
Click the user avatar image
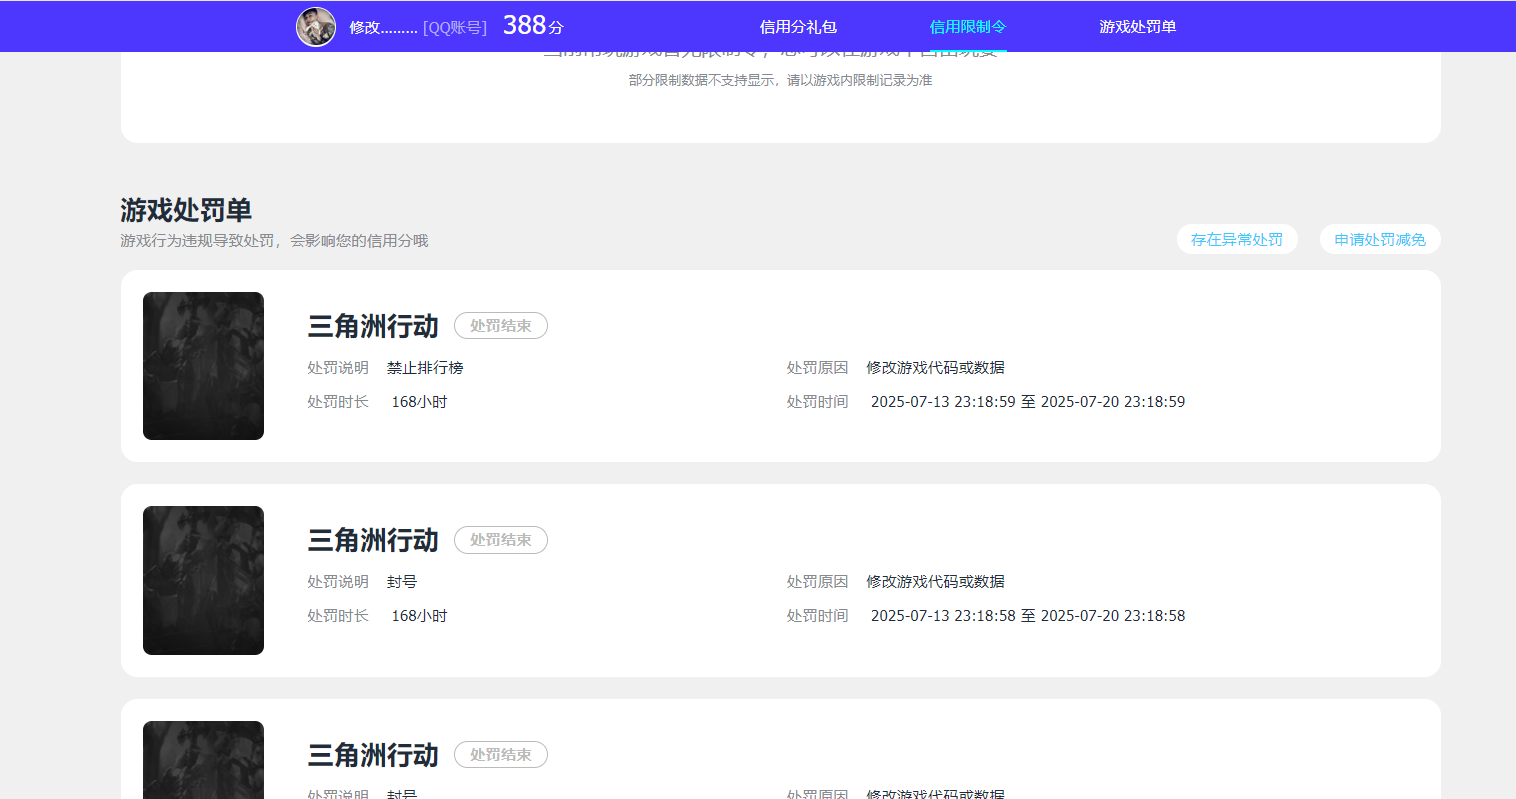point(316,26)
